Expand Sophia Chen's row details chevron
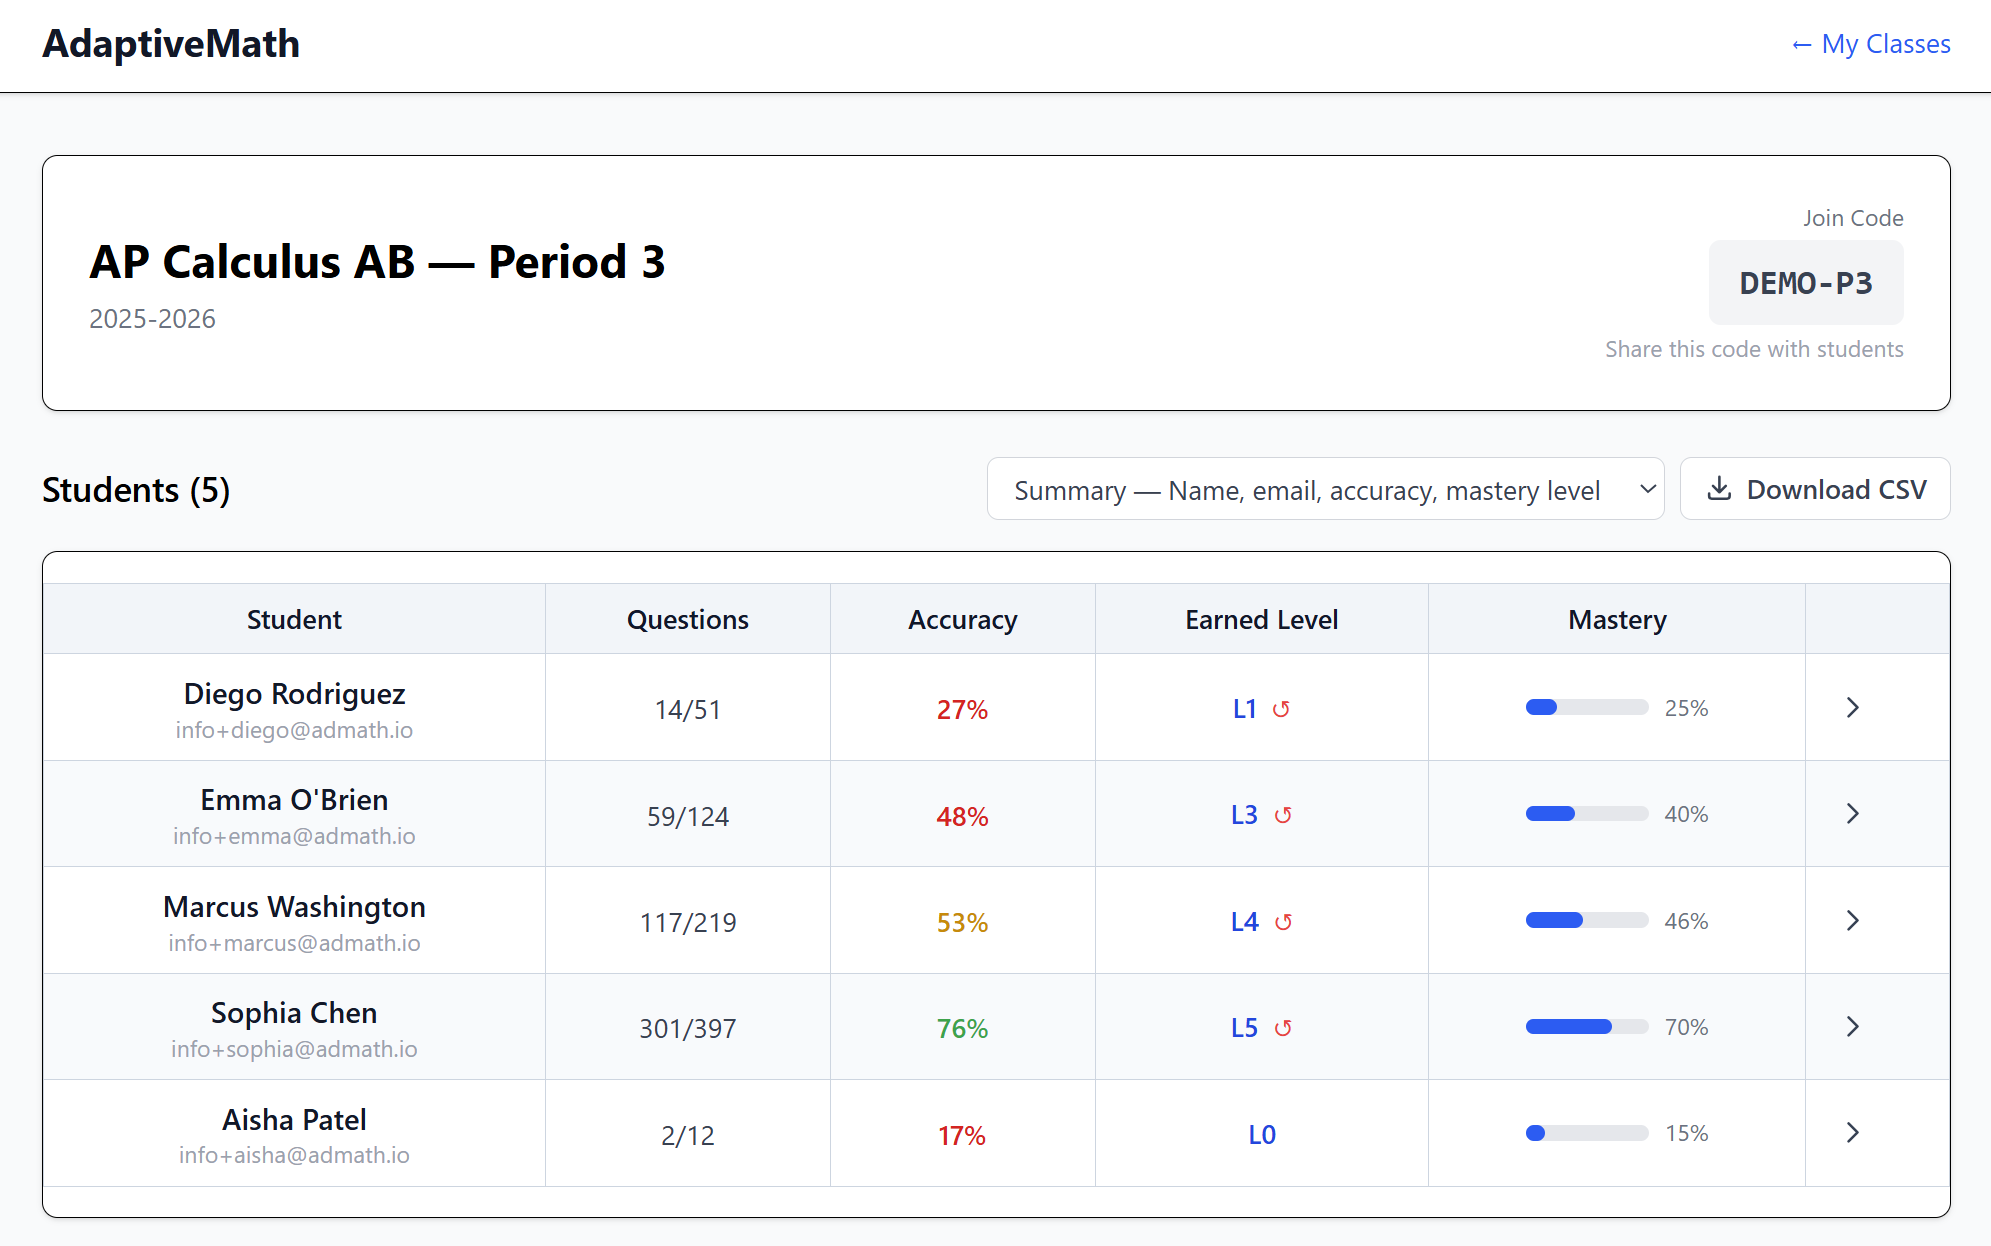Screen dimensions: 1991x1246 [x=1852, y=1026]
